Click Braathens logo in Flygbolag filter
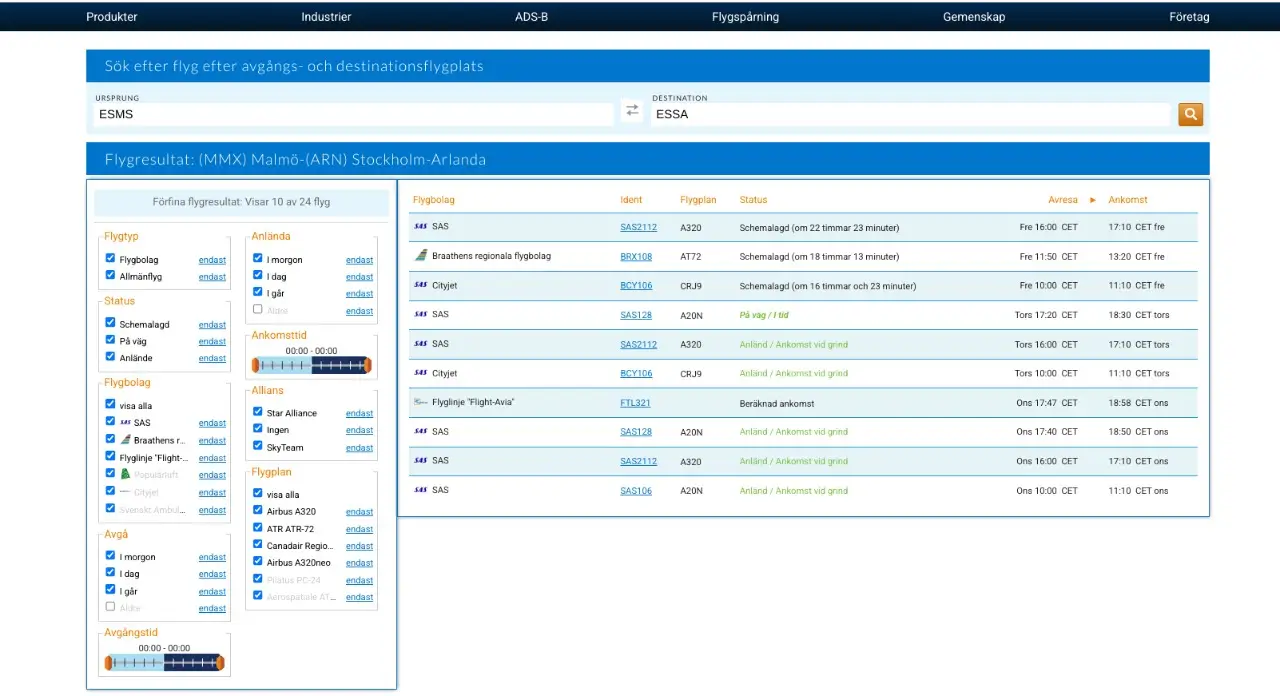This screenshot has width=1280, height=696. tap(125, 440)
